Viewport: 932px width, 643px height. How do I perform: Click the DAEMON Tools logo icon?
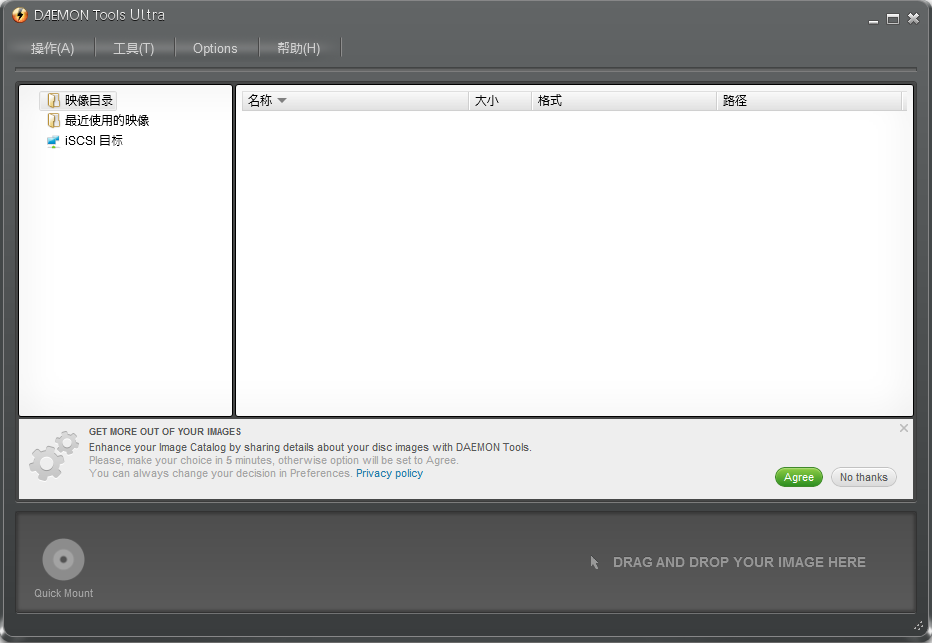(x=20, y=15)
